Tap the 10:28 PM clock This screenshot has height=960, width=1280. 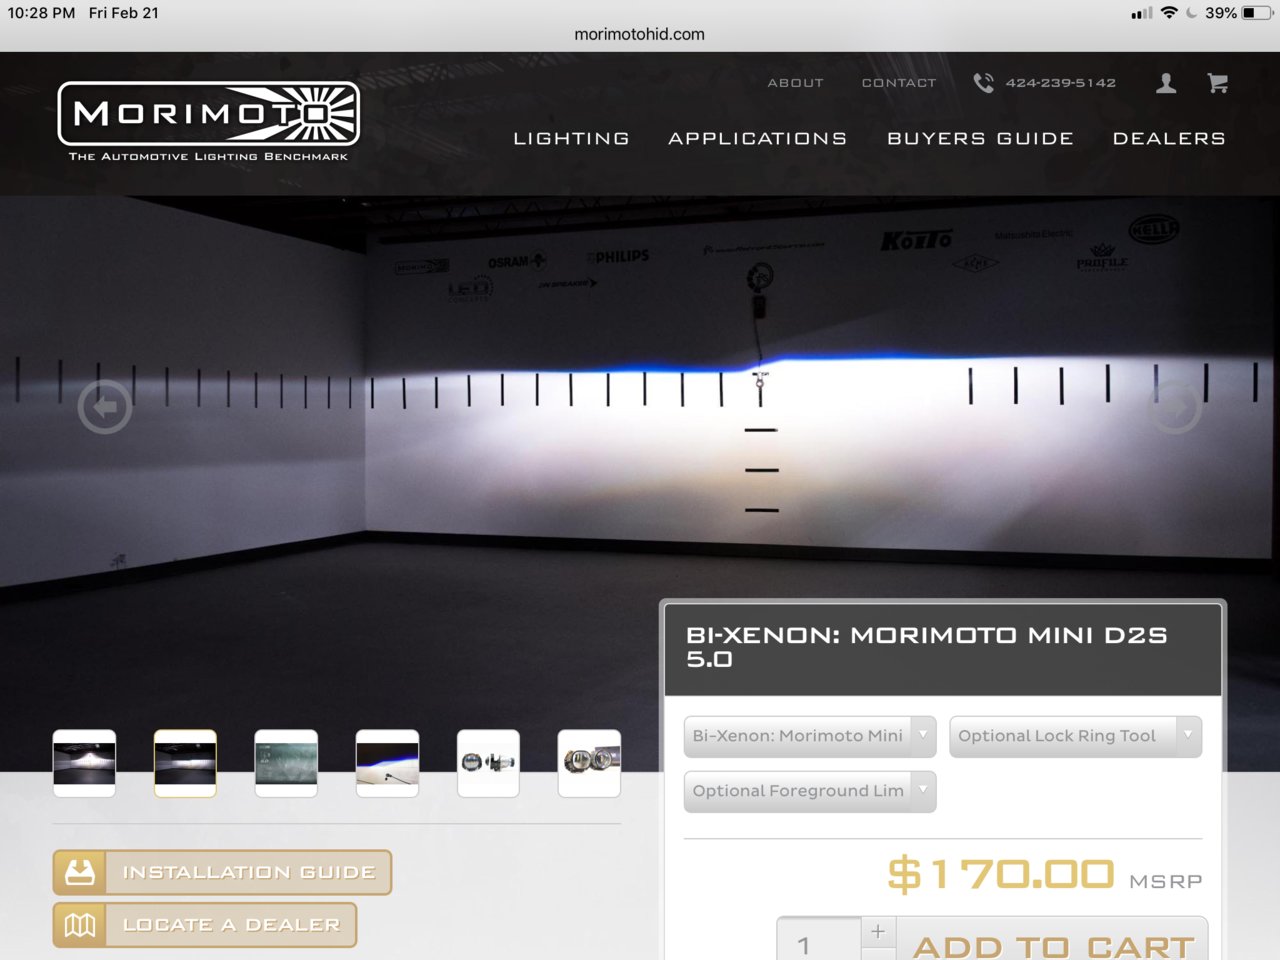(x=41, y=13)
